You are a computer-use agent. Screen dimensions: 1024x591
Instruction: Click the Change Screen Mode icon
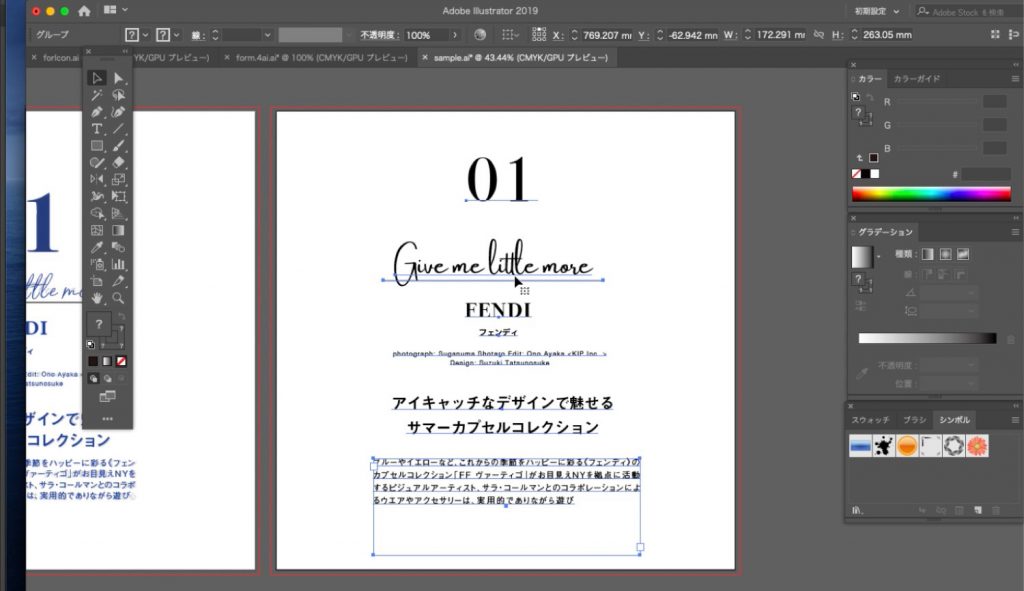click(x=107, y=396)
